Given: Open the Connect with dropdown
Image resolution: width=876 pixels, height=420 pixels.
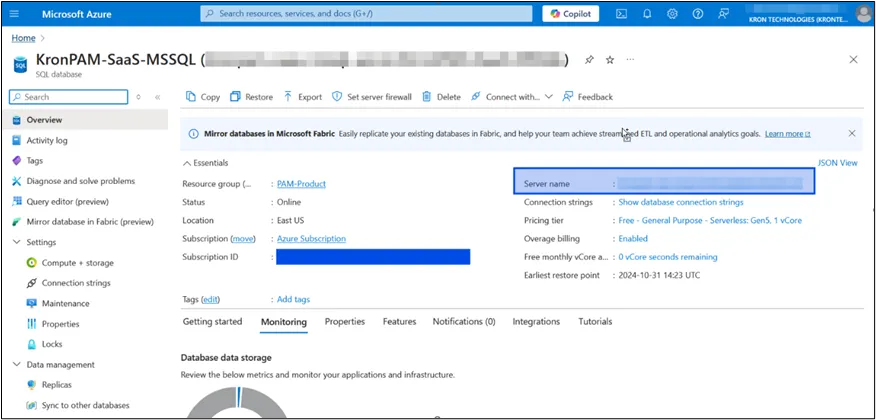Looking at the screenshot, I should click(512, 97).
